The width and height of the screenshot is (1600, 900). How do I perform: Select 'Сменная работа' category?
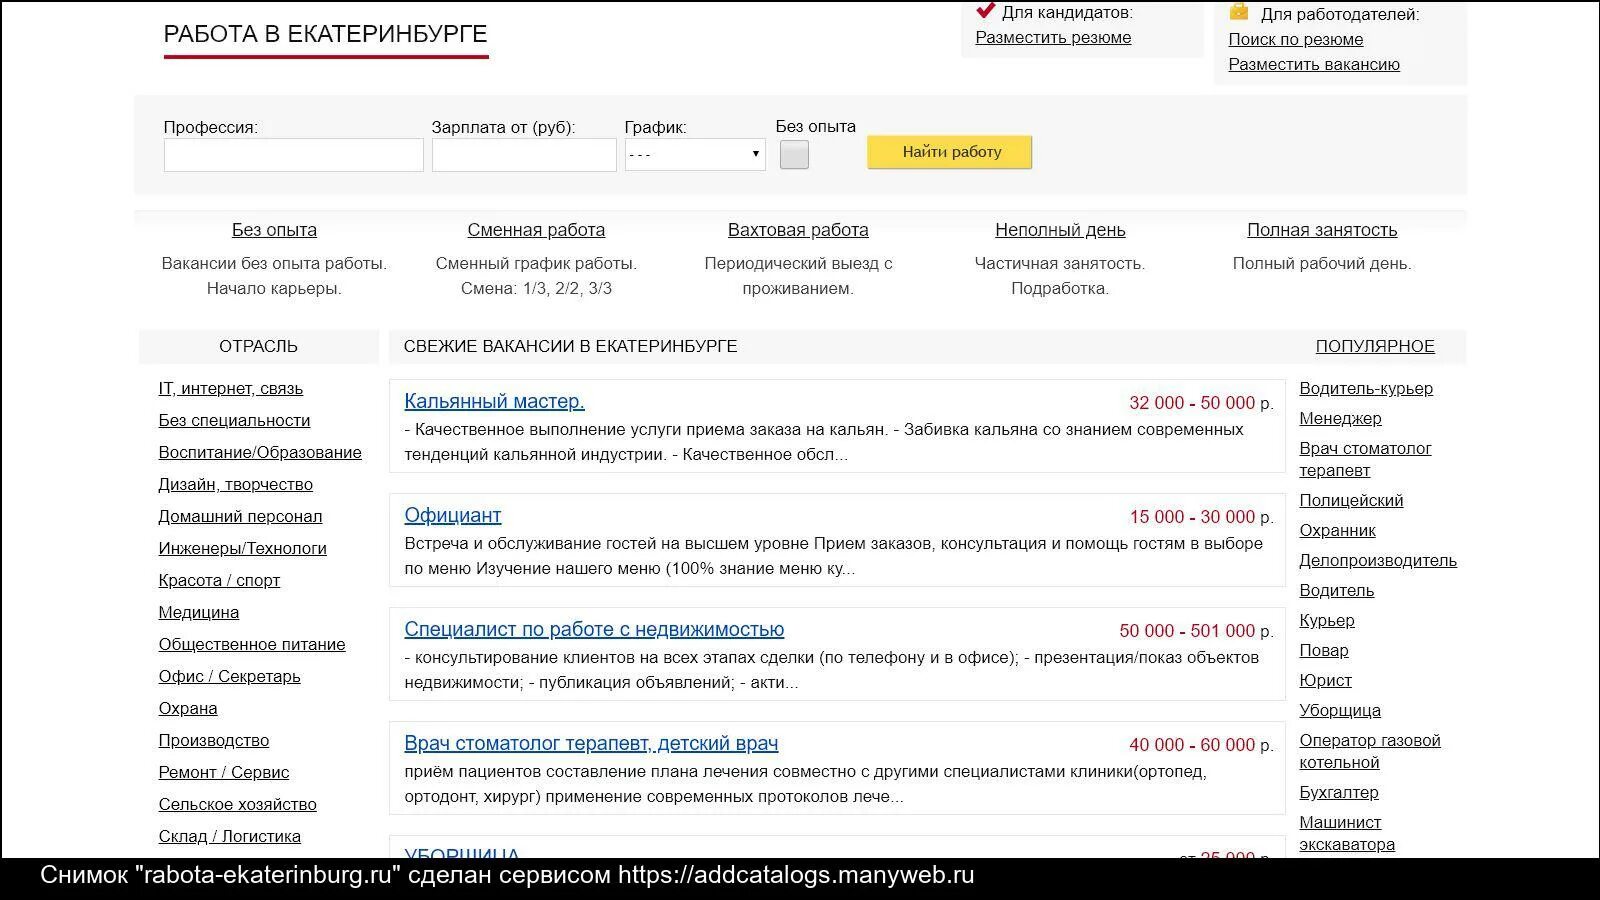click(536, 230)
